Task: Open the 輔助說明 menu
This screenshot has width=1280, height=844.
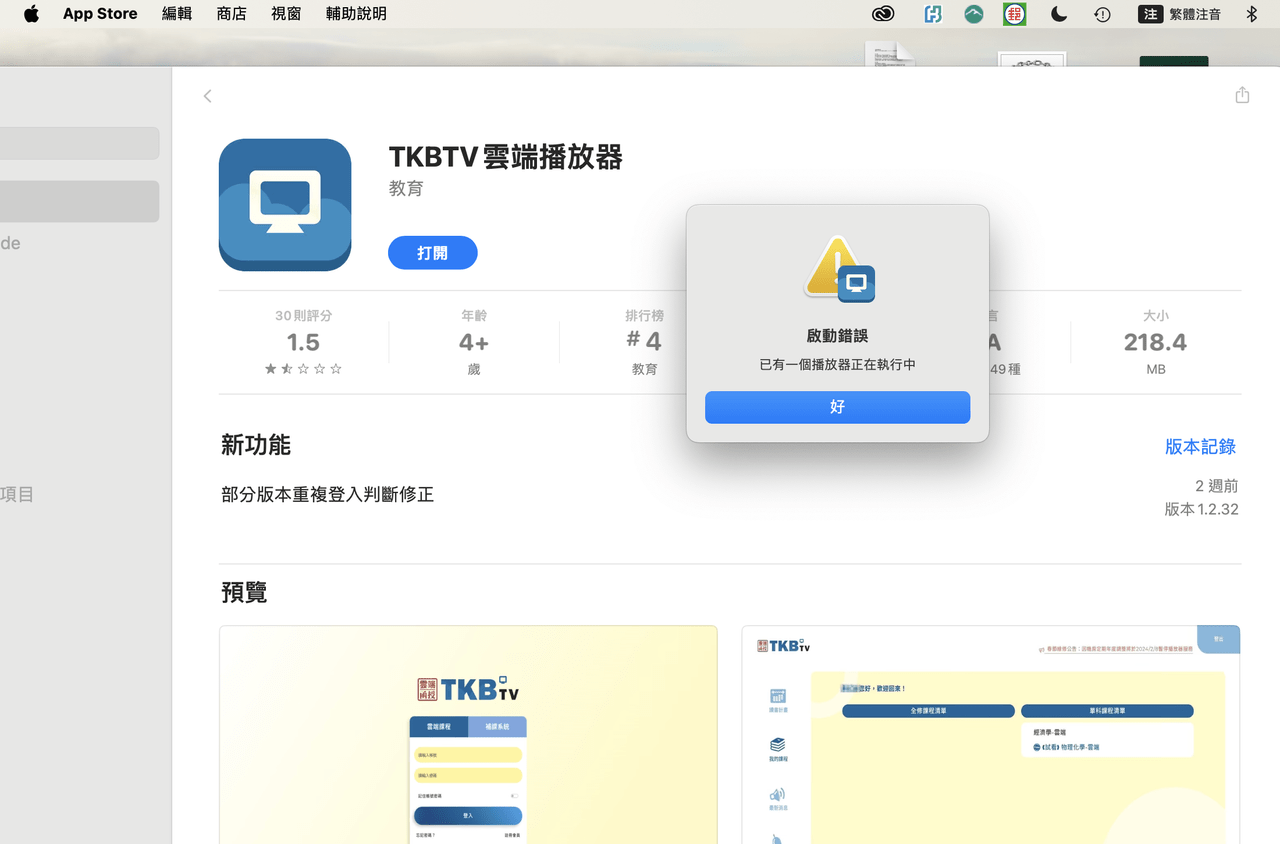Action: point(356,13)
